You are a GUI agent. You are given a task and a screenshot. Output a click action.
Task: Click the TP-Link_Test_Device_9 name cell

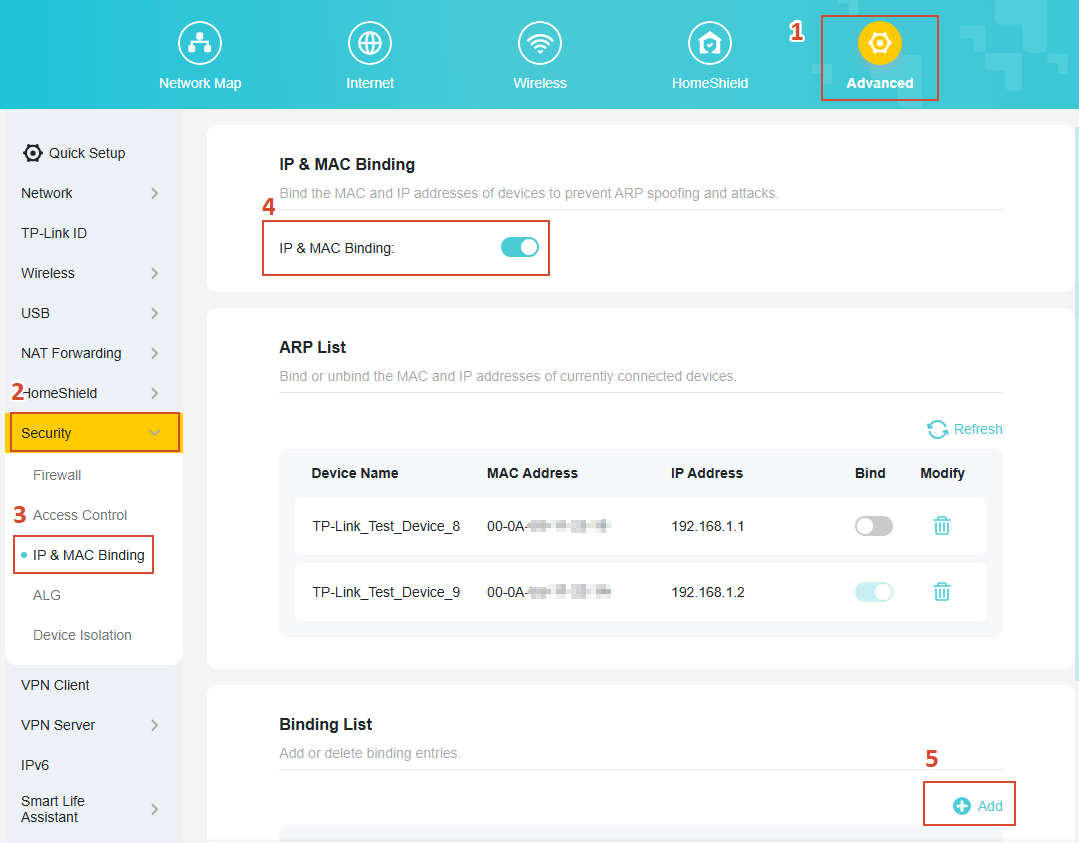[386, 592]
